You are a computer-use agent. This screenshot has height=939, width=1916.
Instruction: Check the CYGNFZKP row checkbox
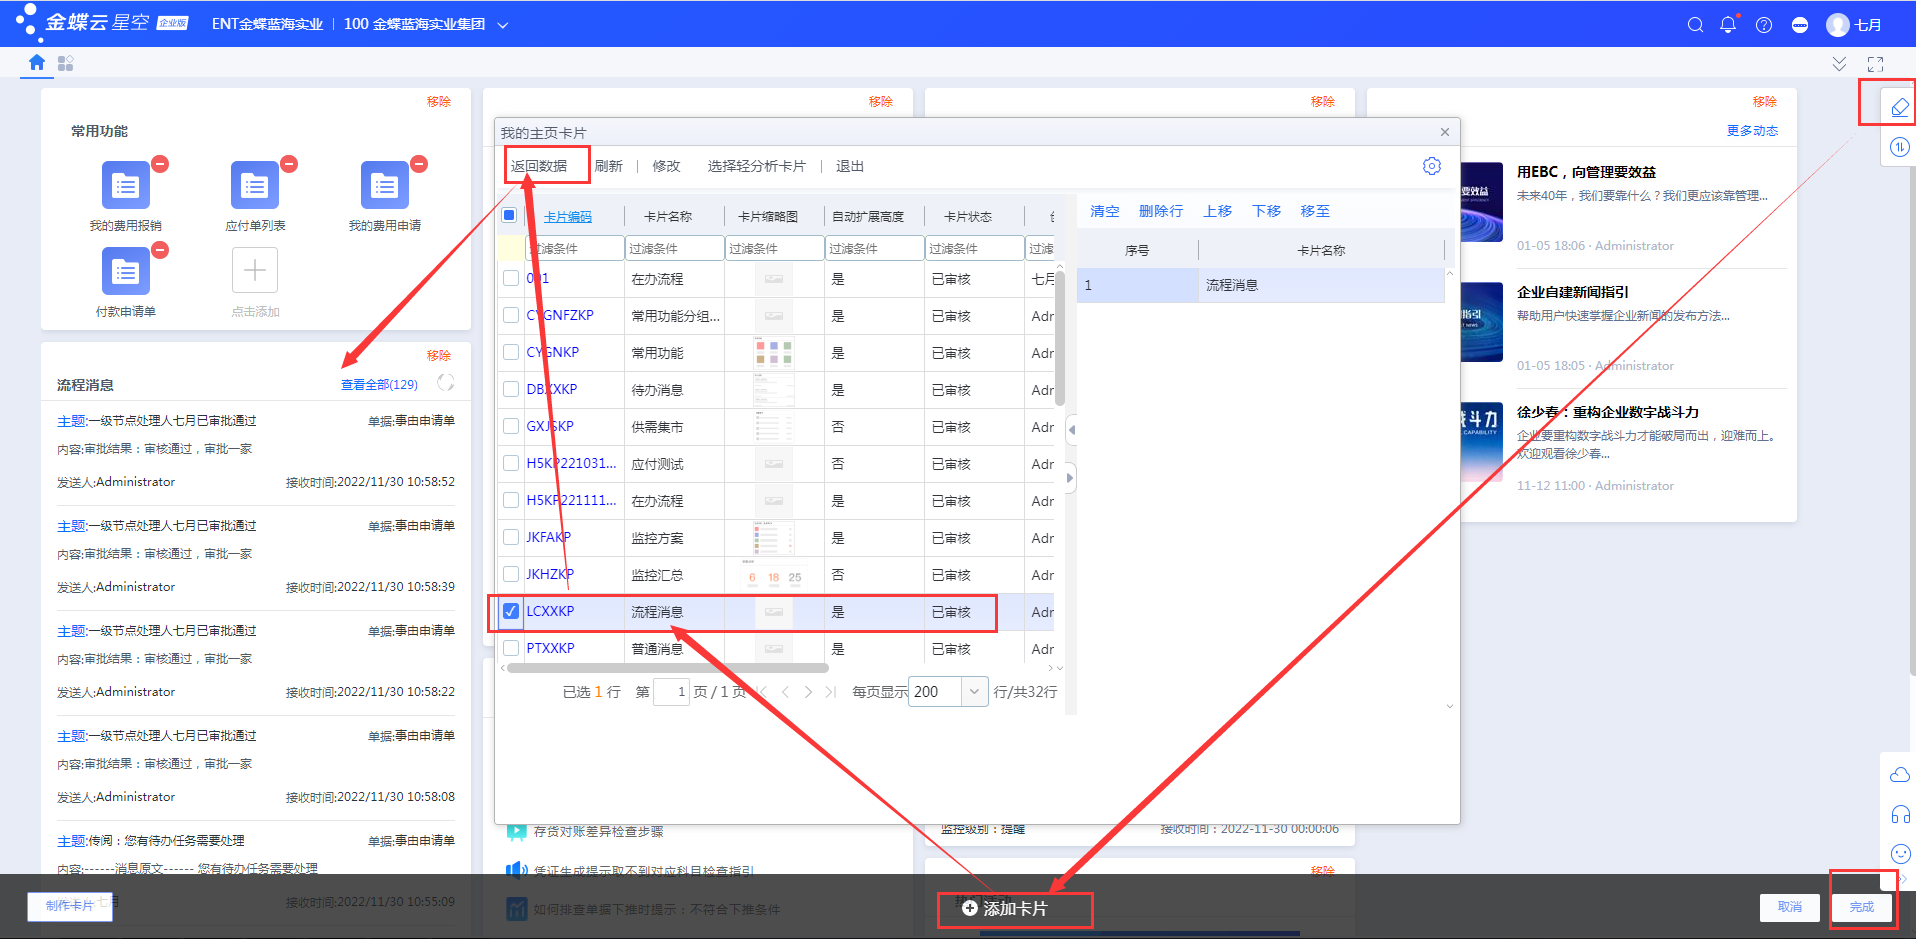pyautogui.click(x=511, y=315)
